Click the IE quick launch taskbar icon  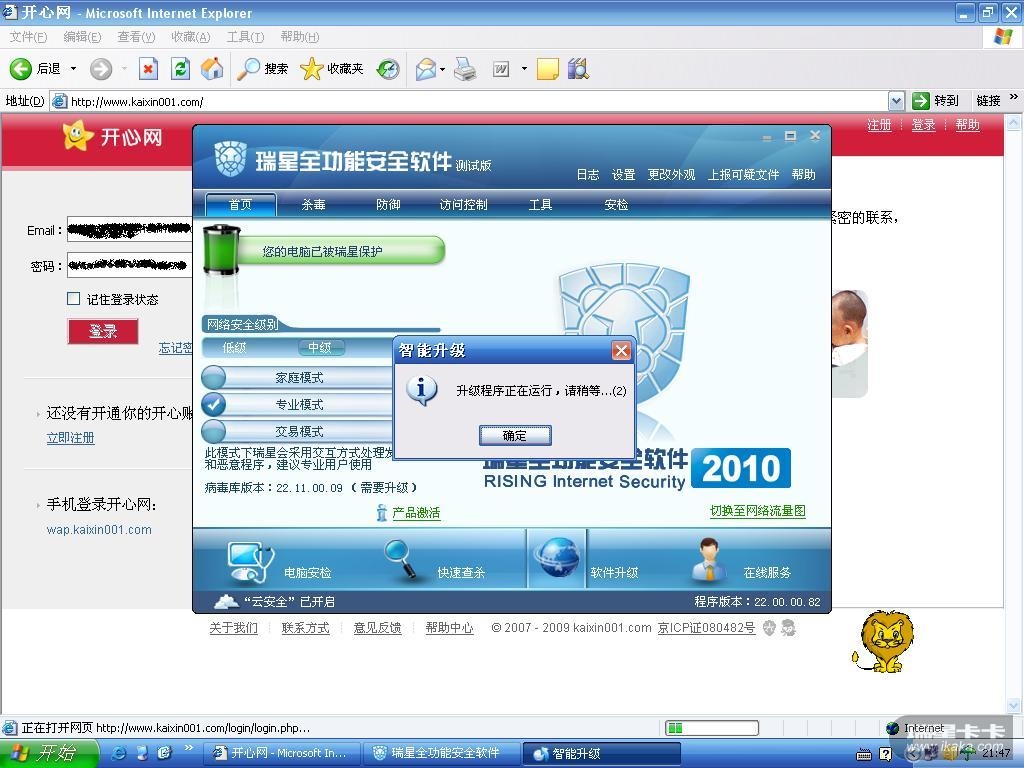tap(120, 753)
